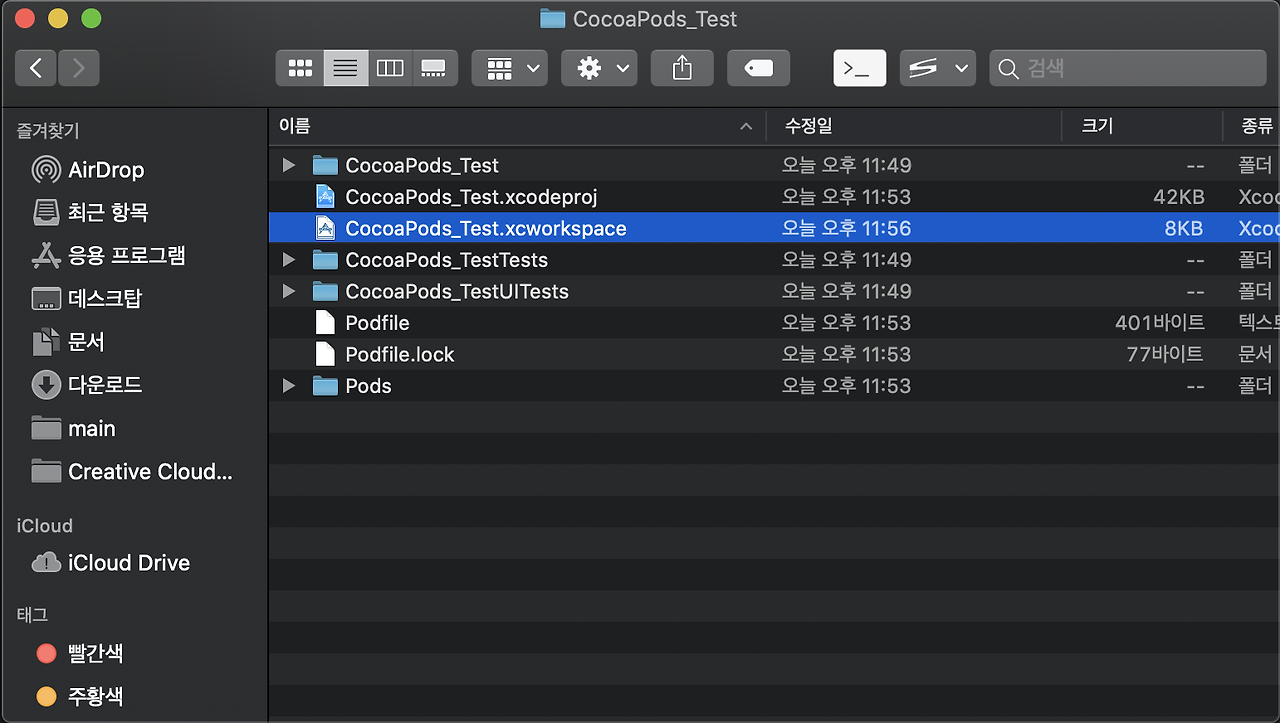Go back with the left chevron button
1280x723 pixels.
[36, 68]
